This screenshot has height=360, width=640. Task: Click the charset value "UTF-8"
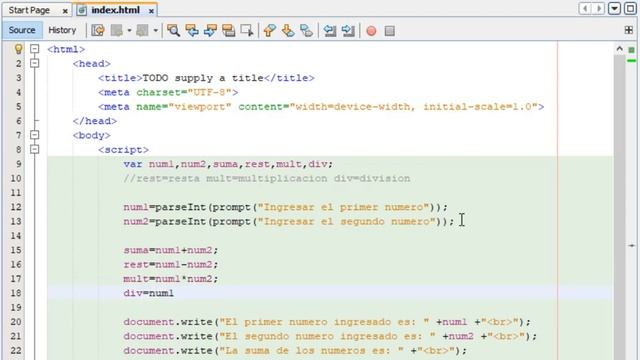[x=209, y=92]
